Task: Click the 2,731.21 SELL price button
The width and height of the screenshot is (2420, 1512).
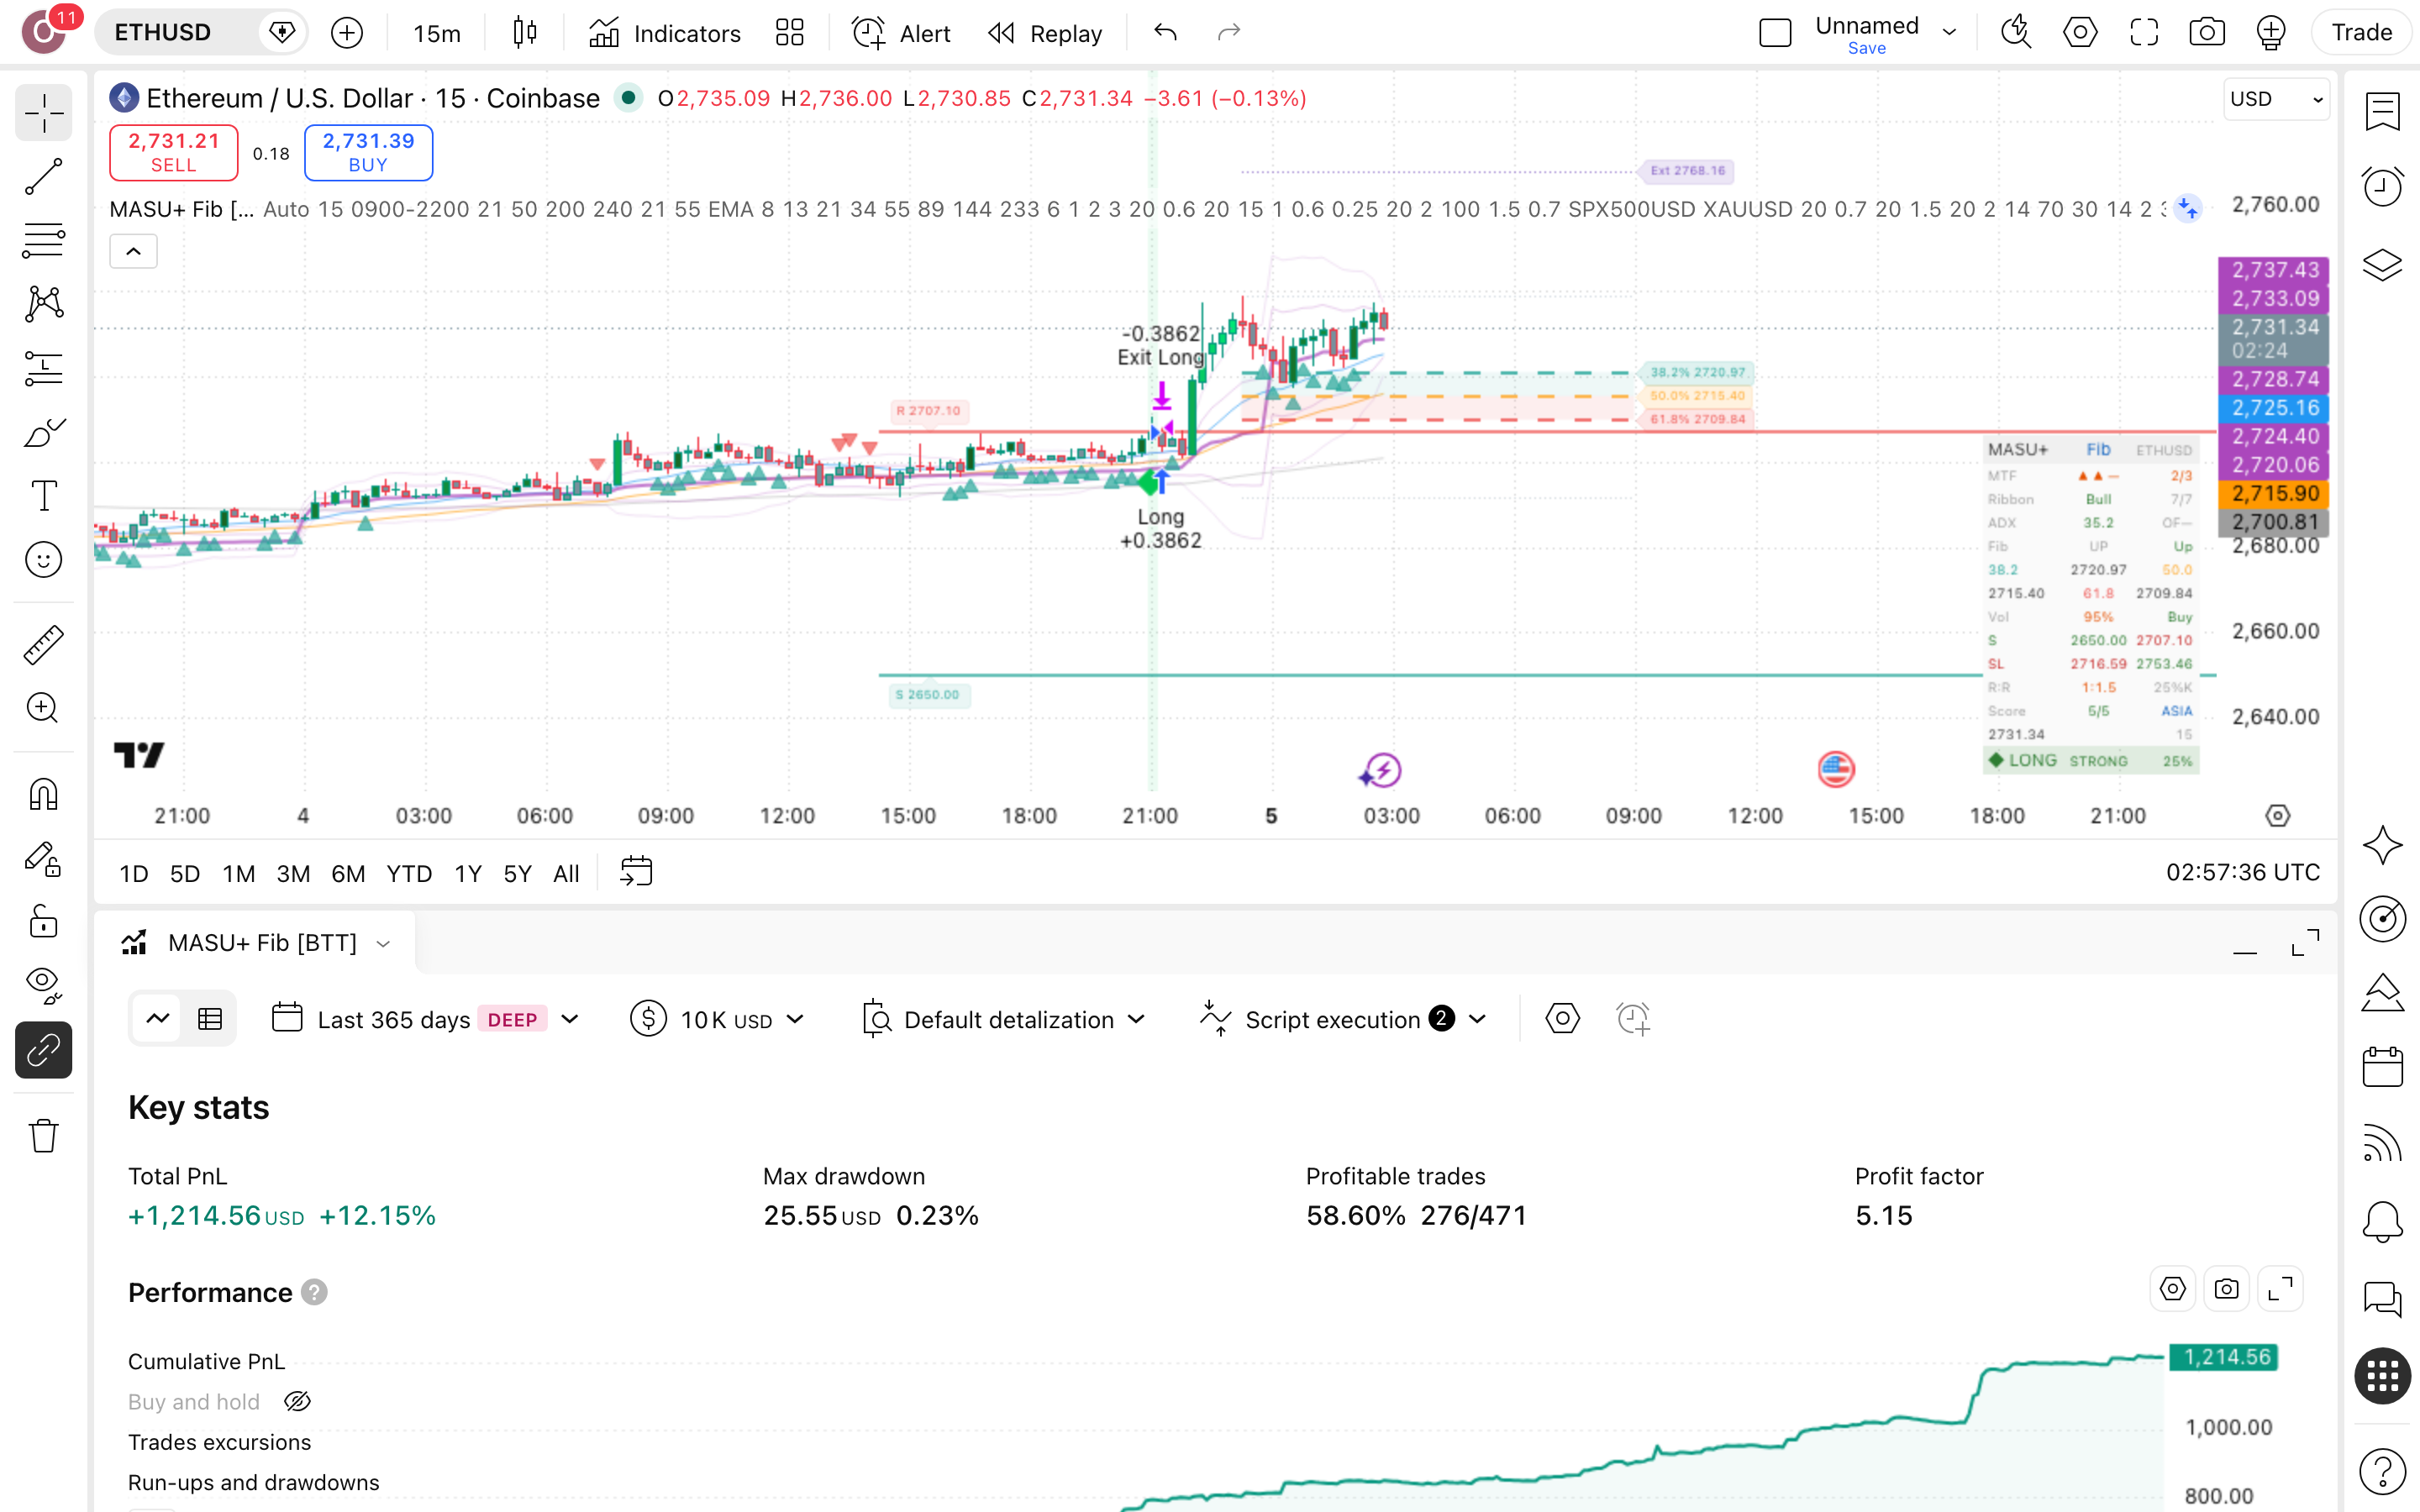Action: [x=173, y=152]
